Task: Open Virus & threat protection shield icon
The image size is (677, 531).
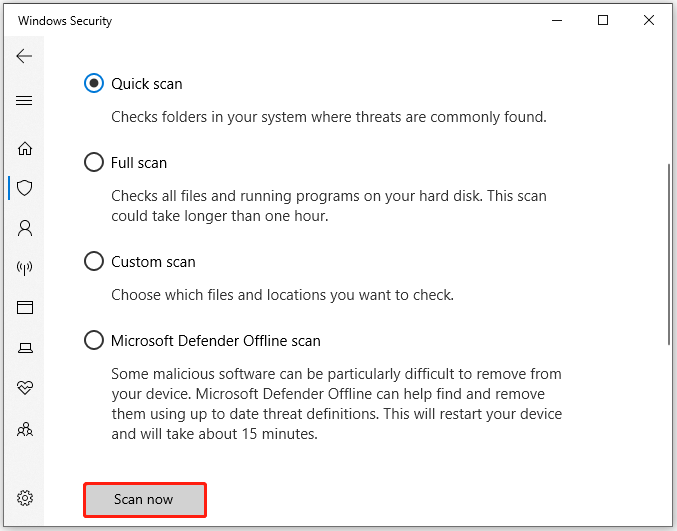Action: click(x=25, y=188)
